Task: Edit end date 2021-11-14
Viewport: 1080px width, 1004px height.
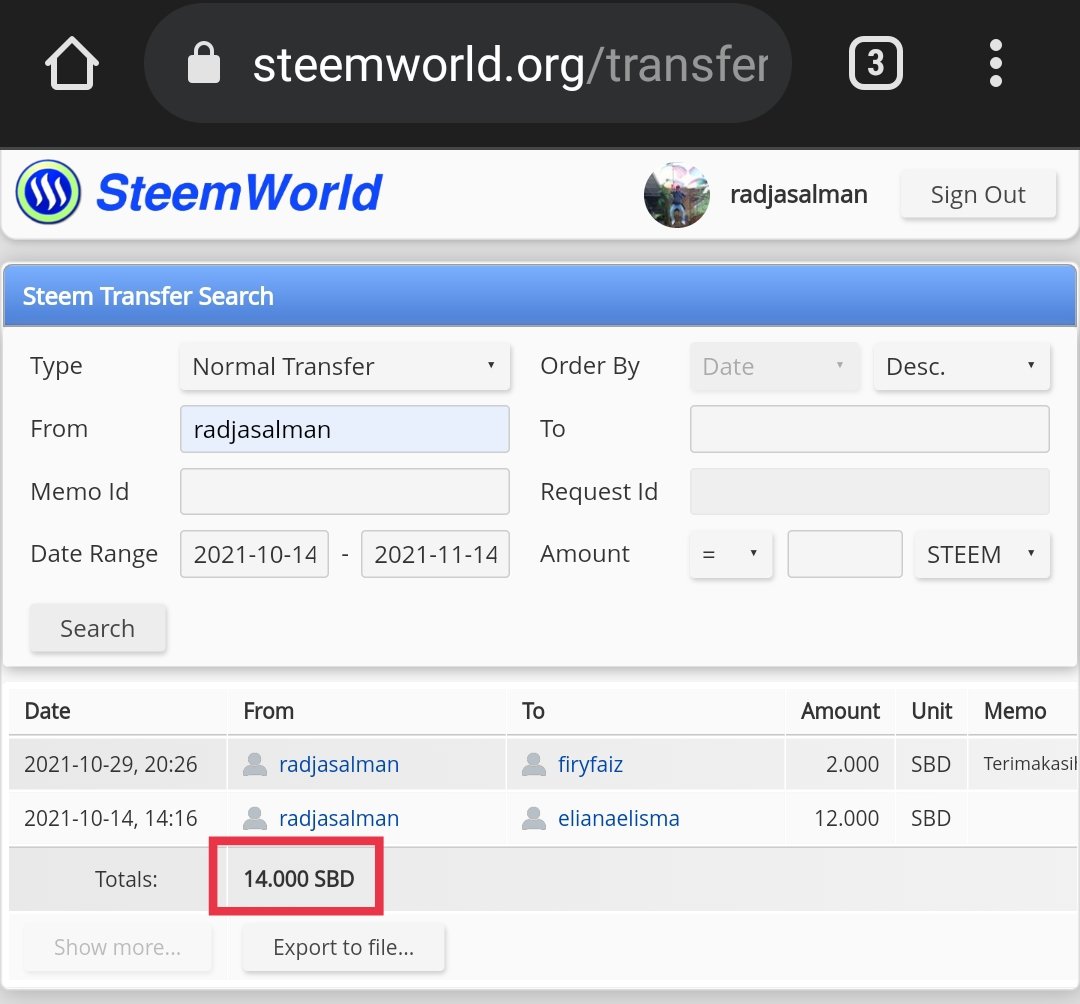Action: coord(435,554)
